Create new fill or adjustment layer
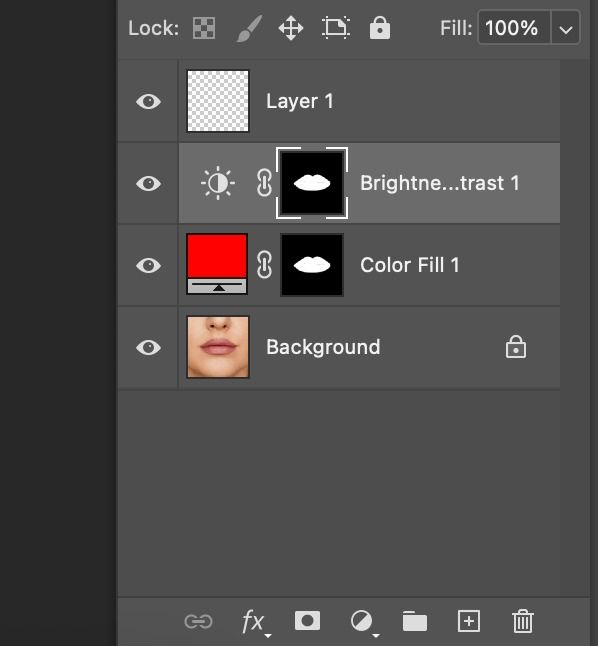 363,622
